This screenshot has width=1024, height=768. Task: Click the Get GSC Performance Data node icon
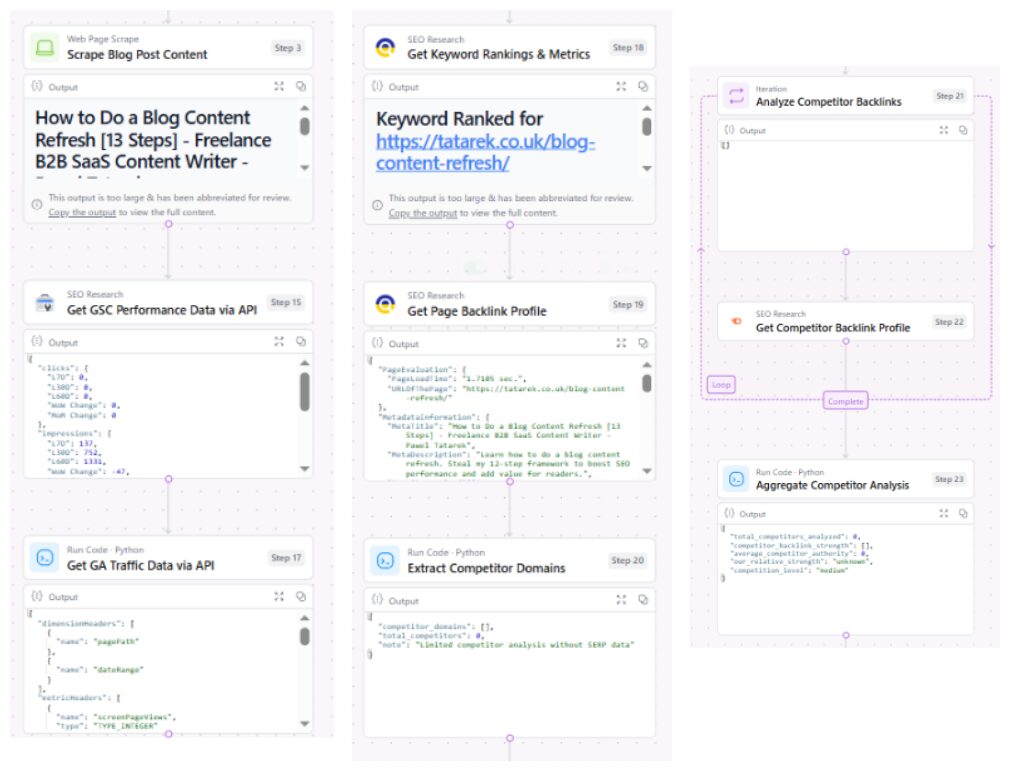(44, 303)
